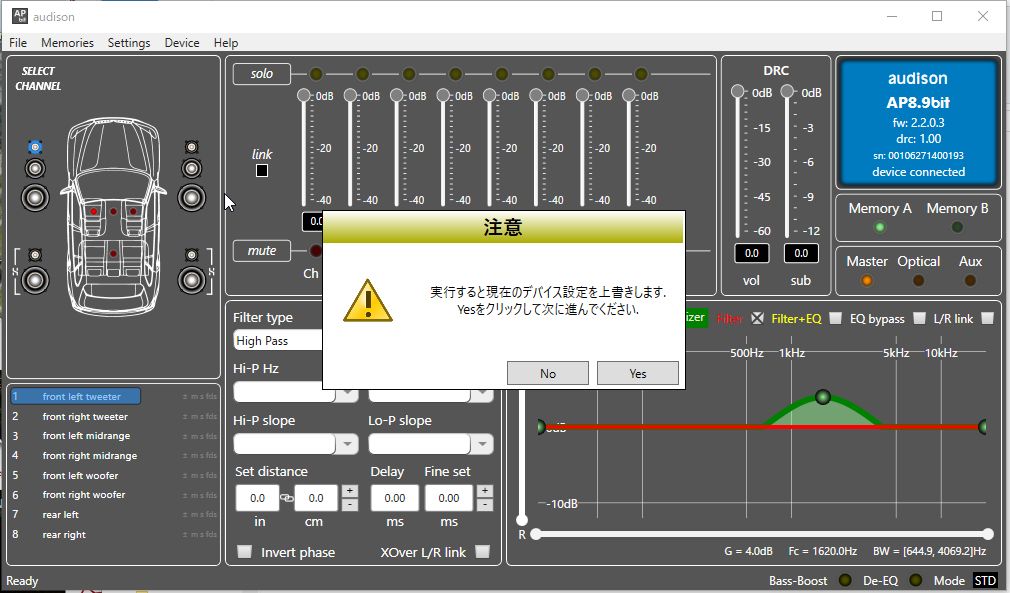Click Yes to confirm overwriting device settings
This screenshot has width=1010, height=593.
pyautogui.click(x=638, y=373)
